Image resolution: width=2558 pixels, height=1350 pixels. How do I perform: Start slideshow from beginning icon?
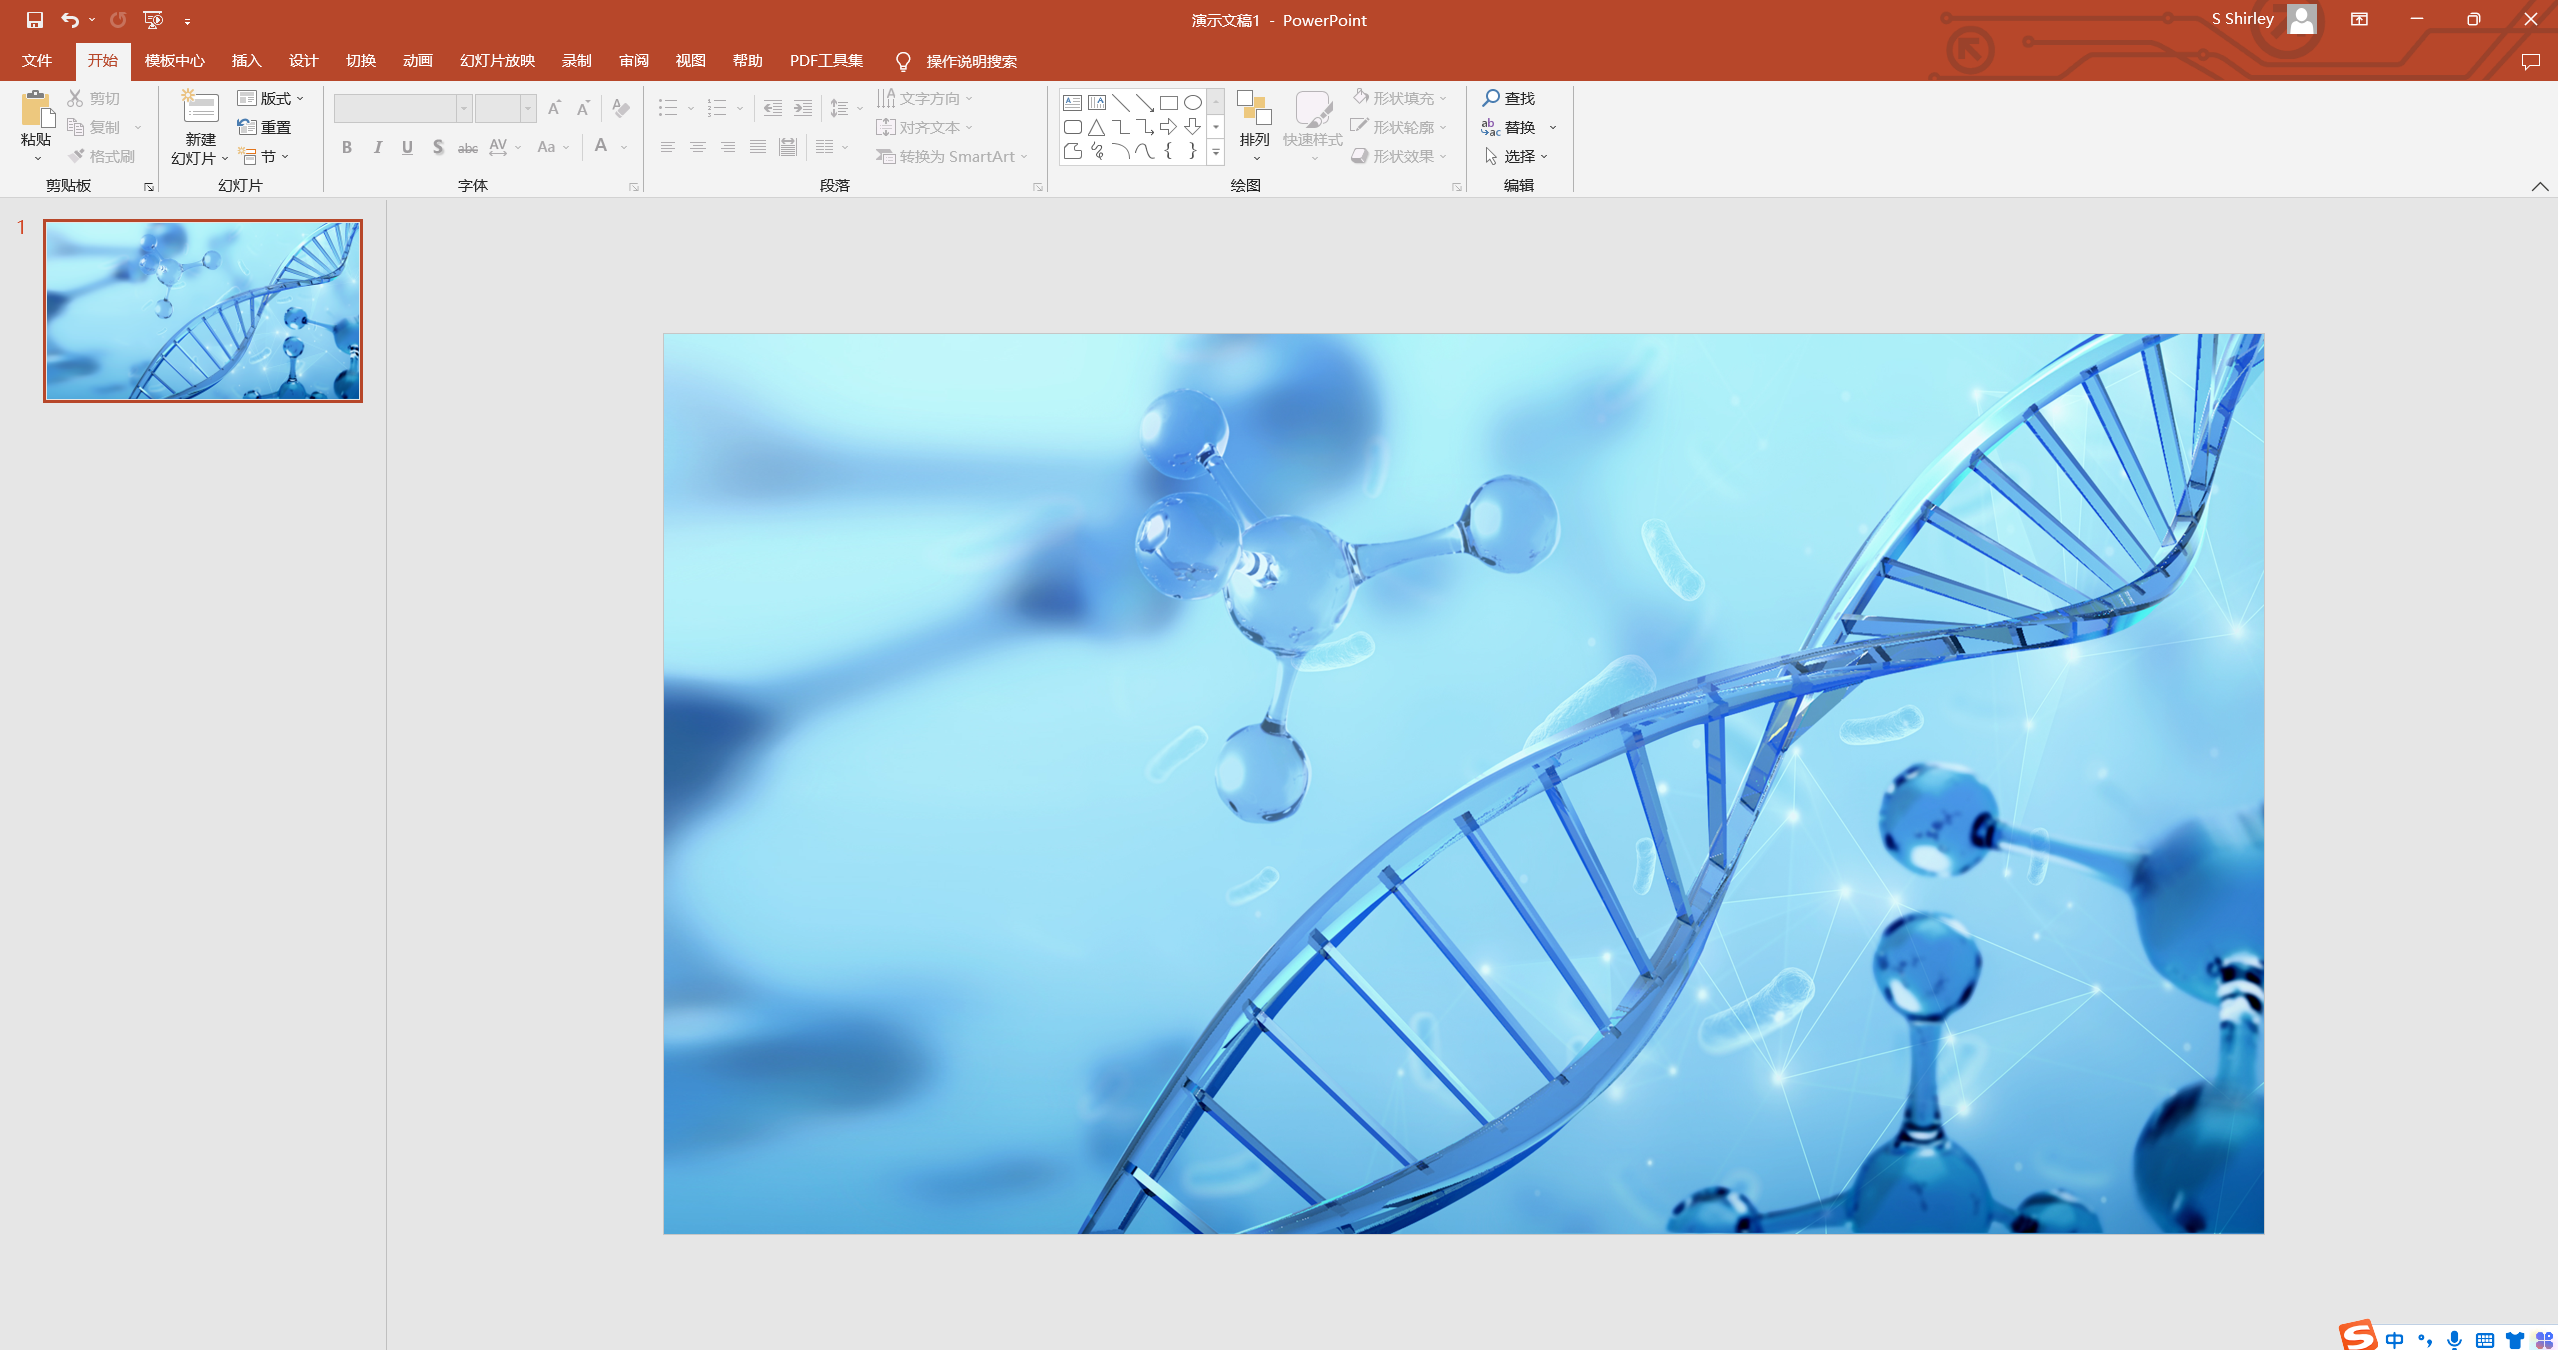153,19
